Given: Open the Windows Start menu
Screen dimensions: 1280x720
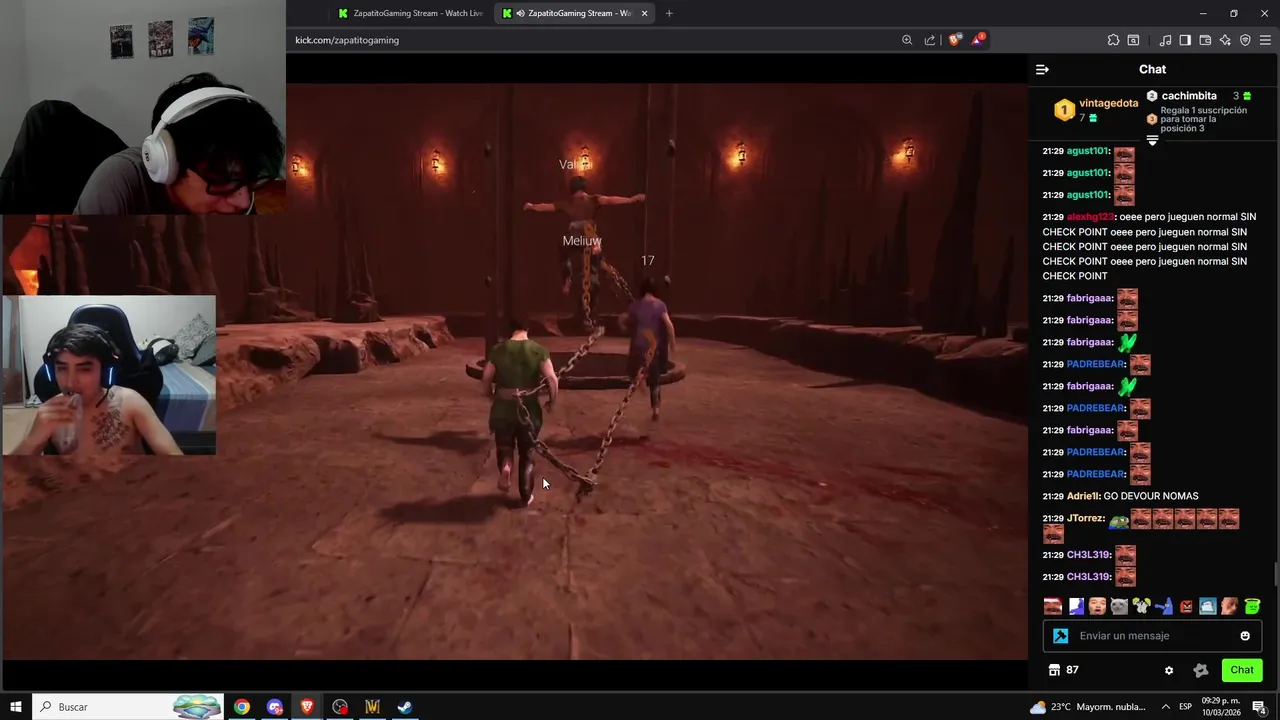Looking at the screenshot, I should [16, 707].
